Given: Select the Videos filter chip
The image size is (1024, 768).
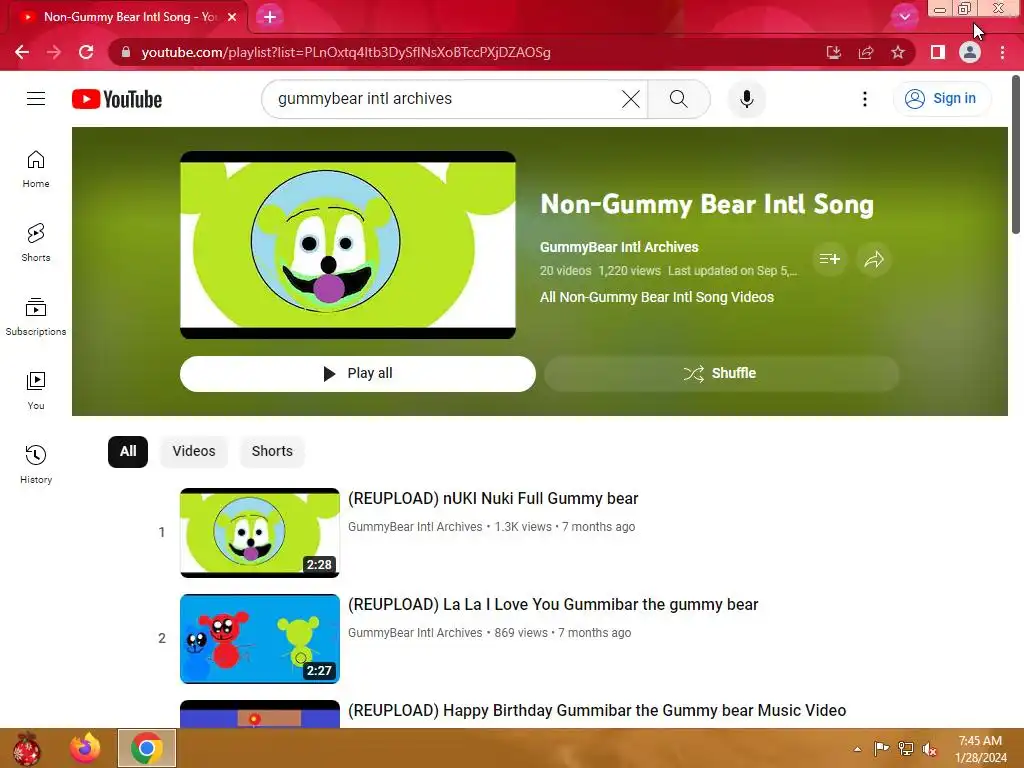Looking at the screenshot, I should [194, 451].
